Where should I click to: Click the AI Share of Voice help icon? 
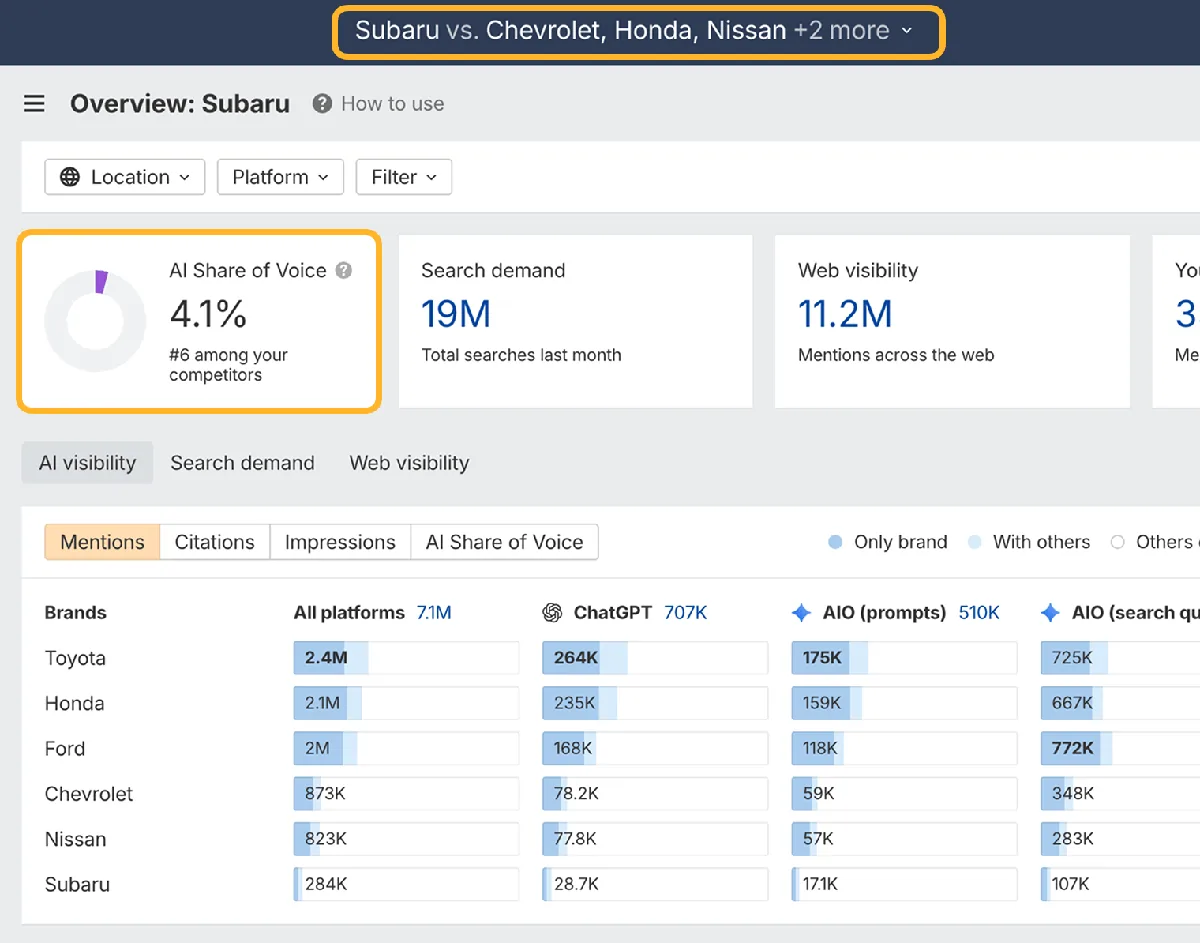tap(344, 270)
